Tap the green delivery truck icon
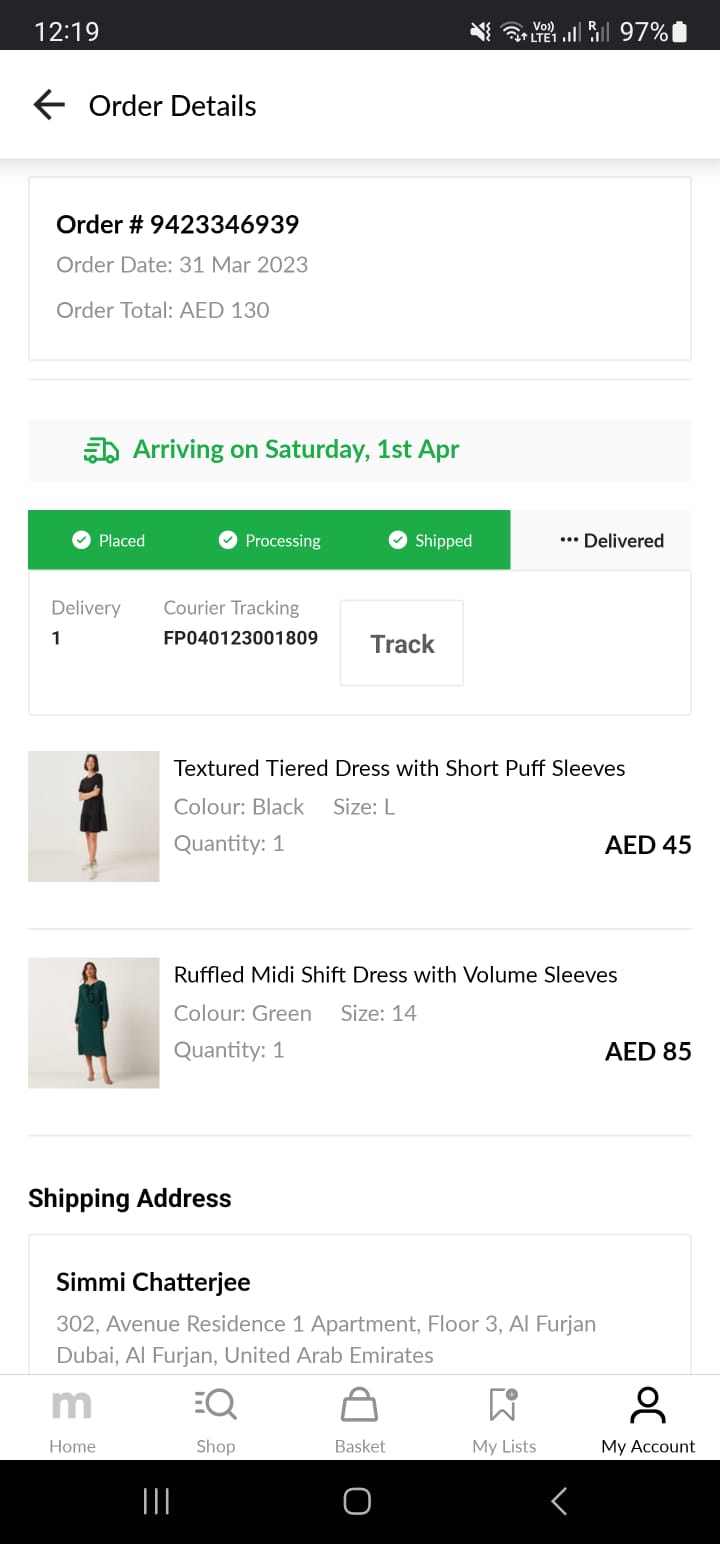This screenshot has height=1544, width=720. (x=101, y=450)
